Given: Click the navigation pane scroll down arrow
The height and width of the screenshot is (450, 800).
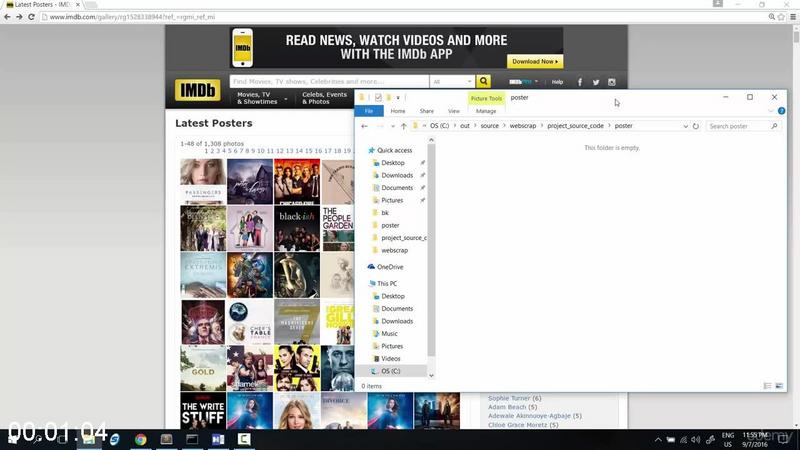Looking at the screenshot, I should [431, 376].
